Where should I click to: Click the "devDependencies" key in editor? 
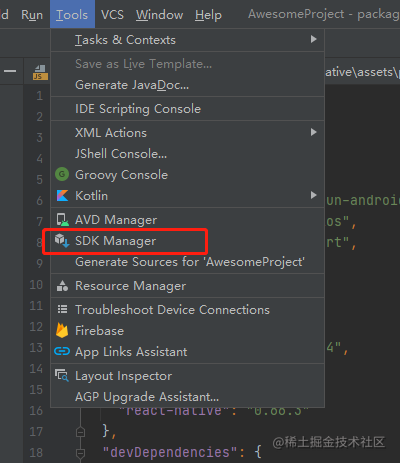coord(170,452)
